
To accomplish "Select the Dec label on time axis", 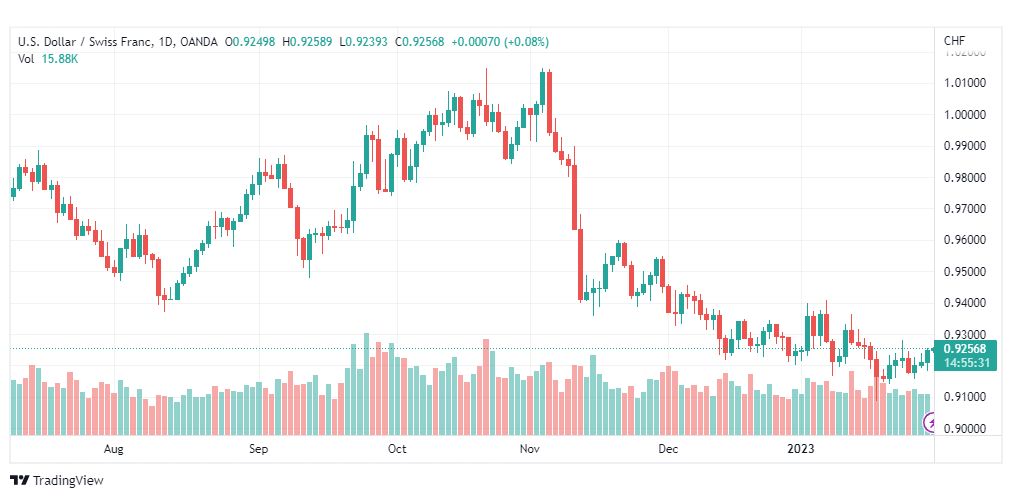I will 668,449.
